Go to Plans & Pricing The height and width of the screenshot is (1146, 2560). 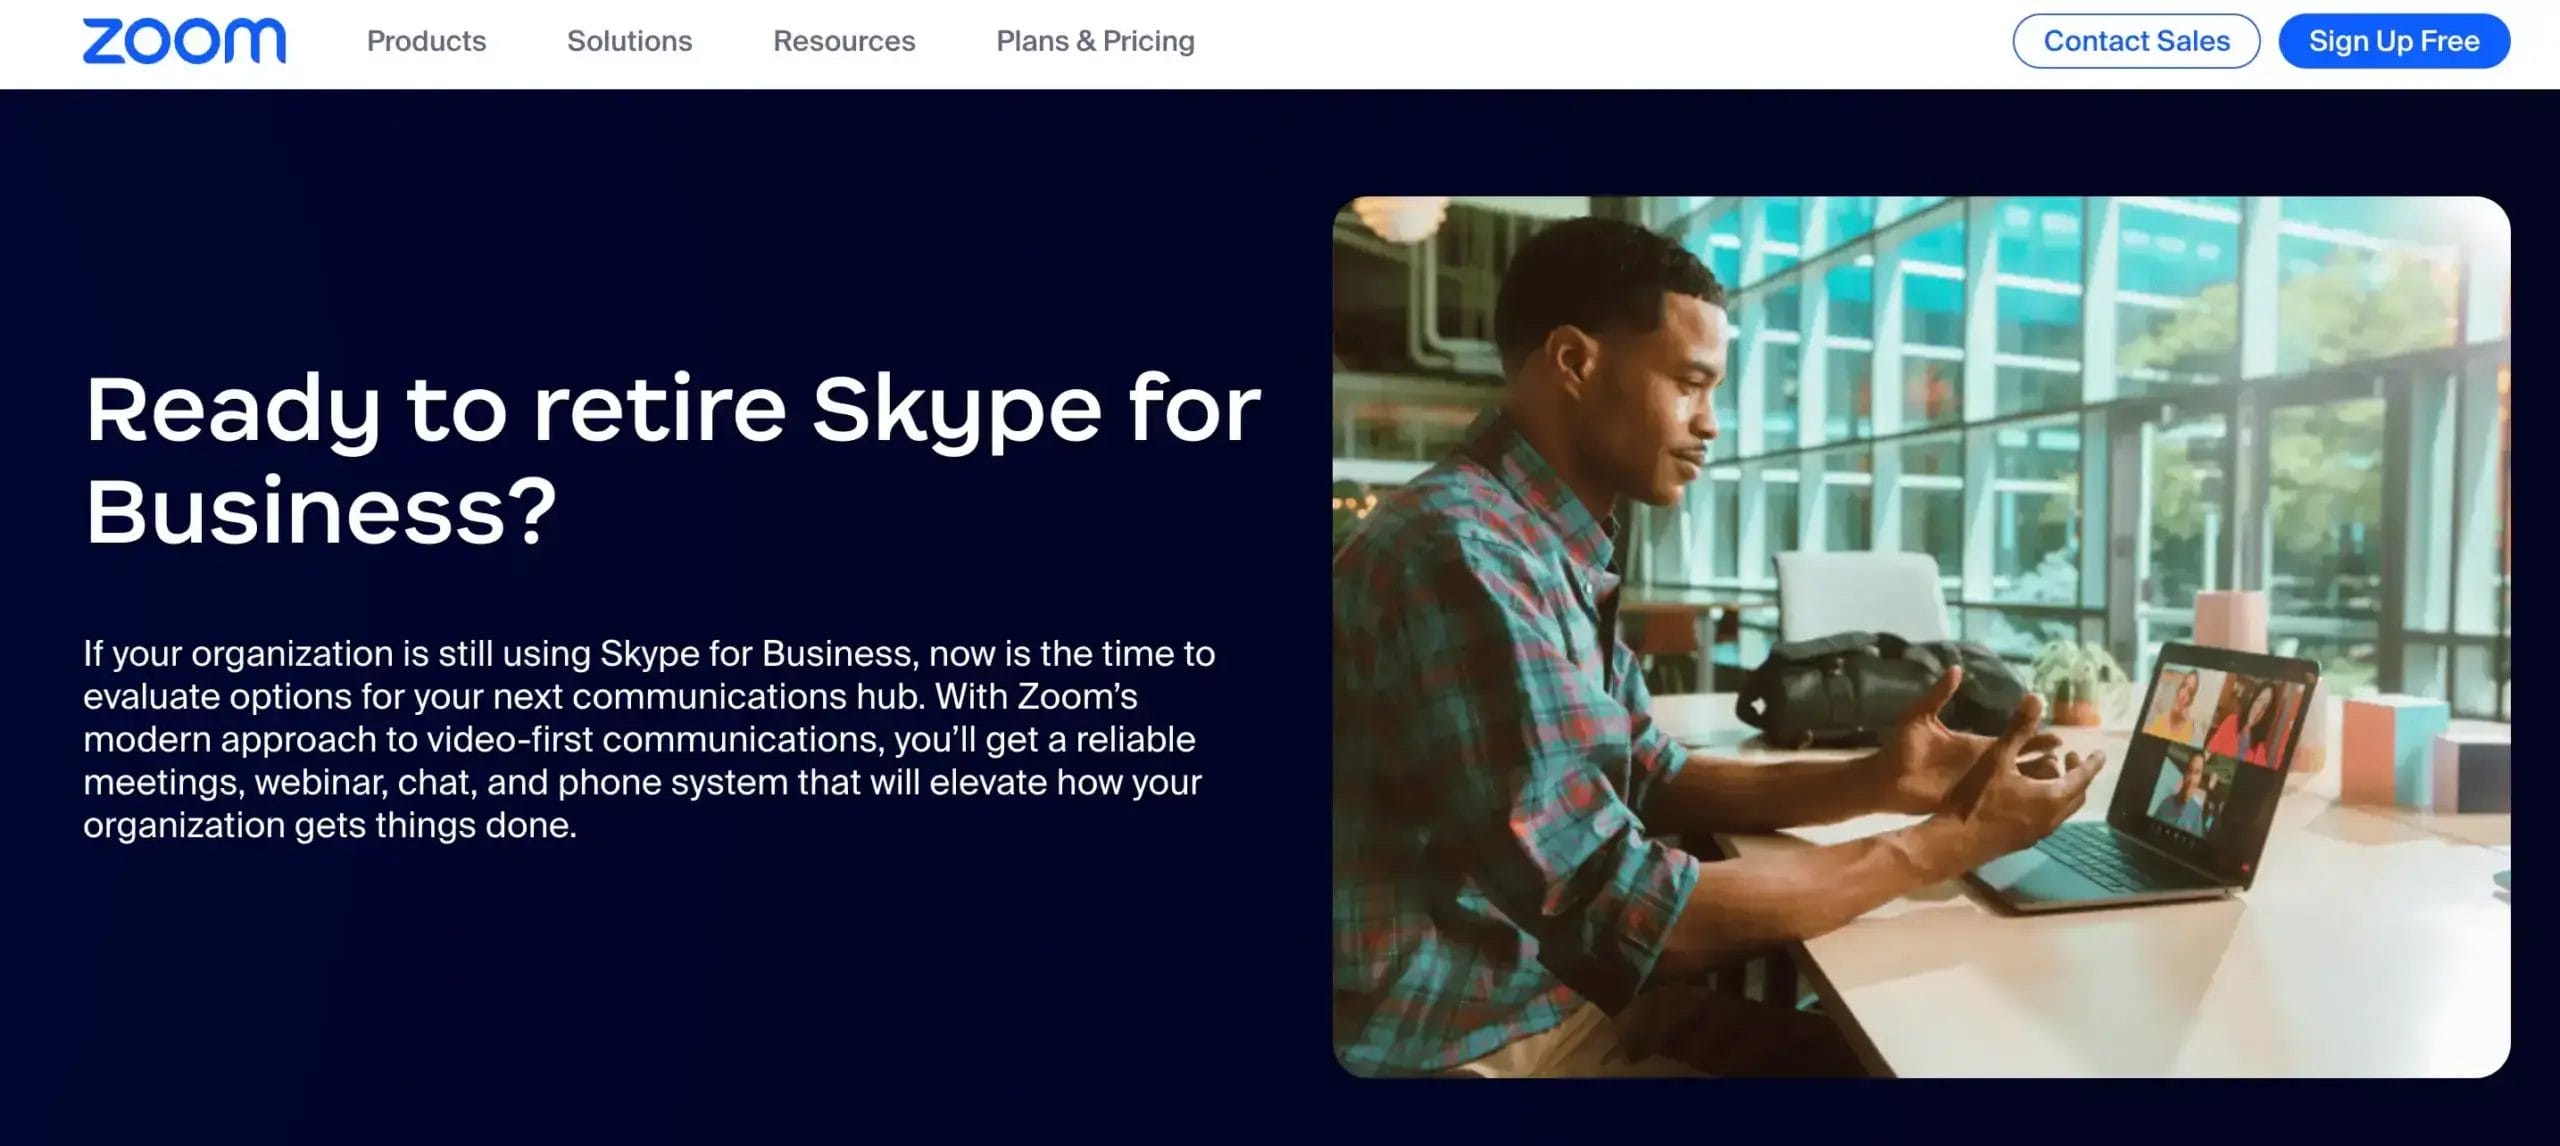pos(1095,41)
